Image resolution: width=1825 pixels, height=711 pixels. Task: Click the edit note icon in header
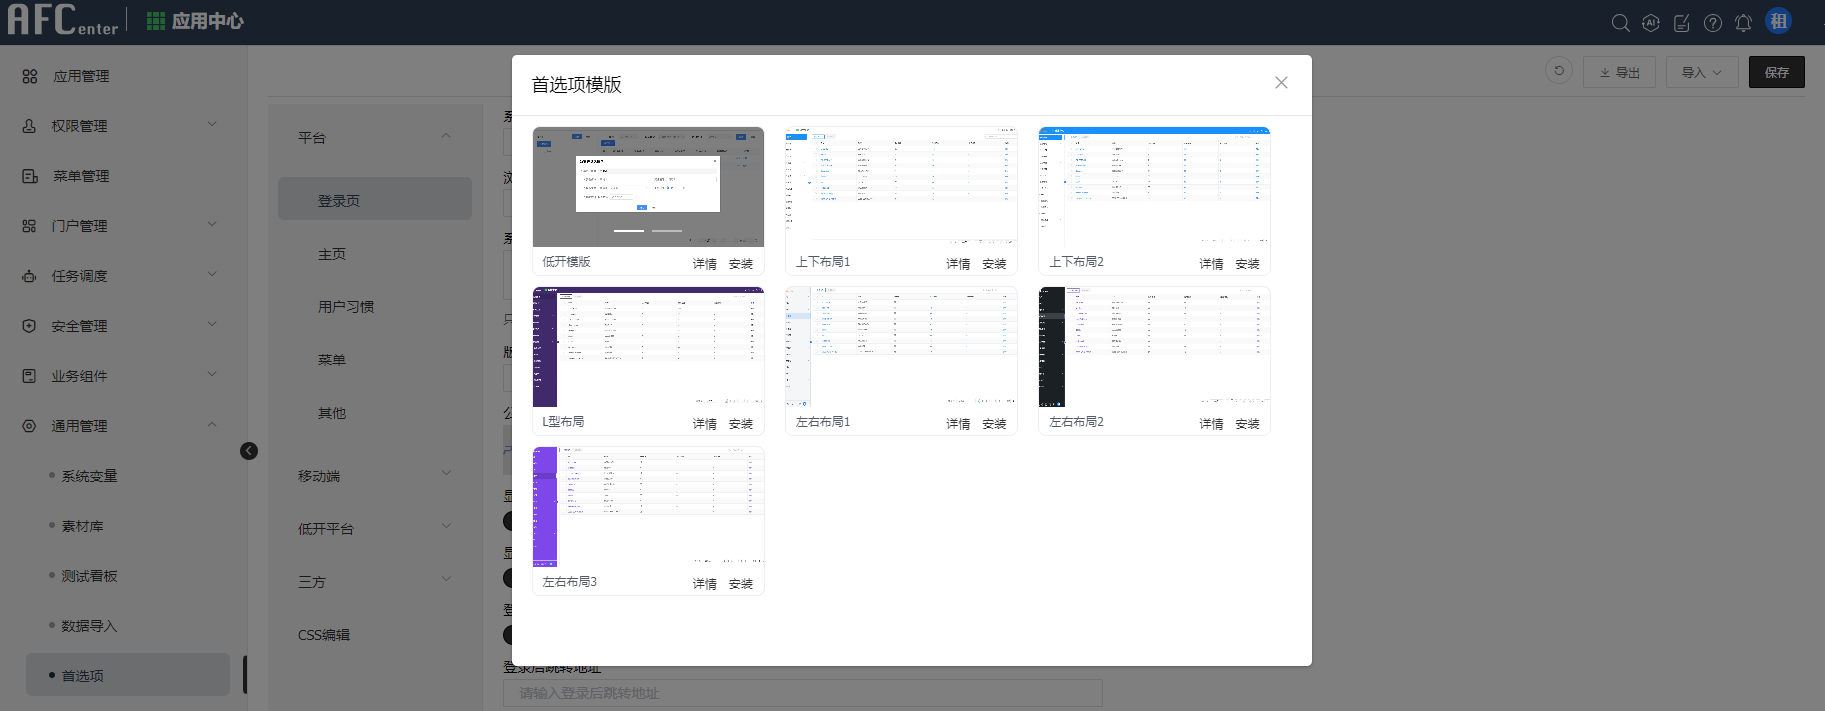click(x=1682, y=23)
